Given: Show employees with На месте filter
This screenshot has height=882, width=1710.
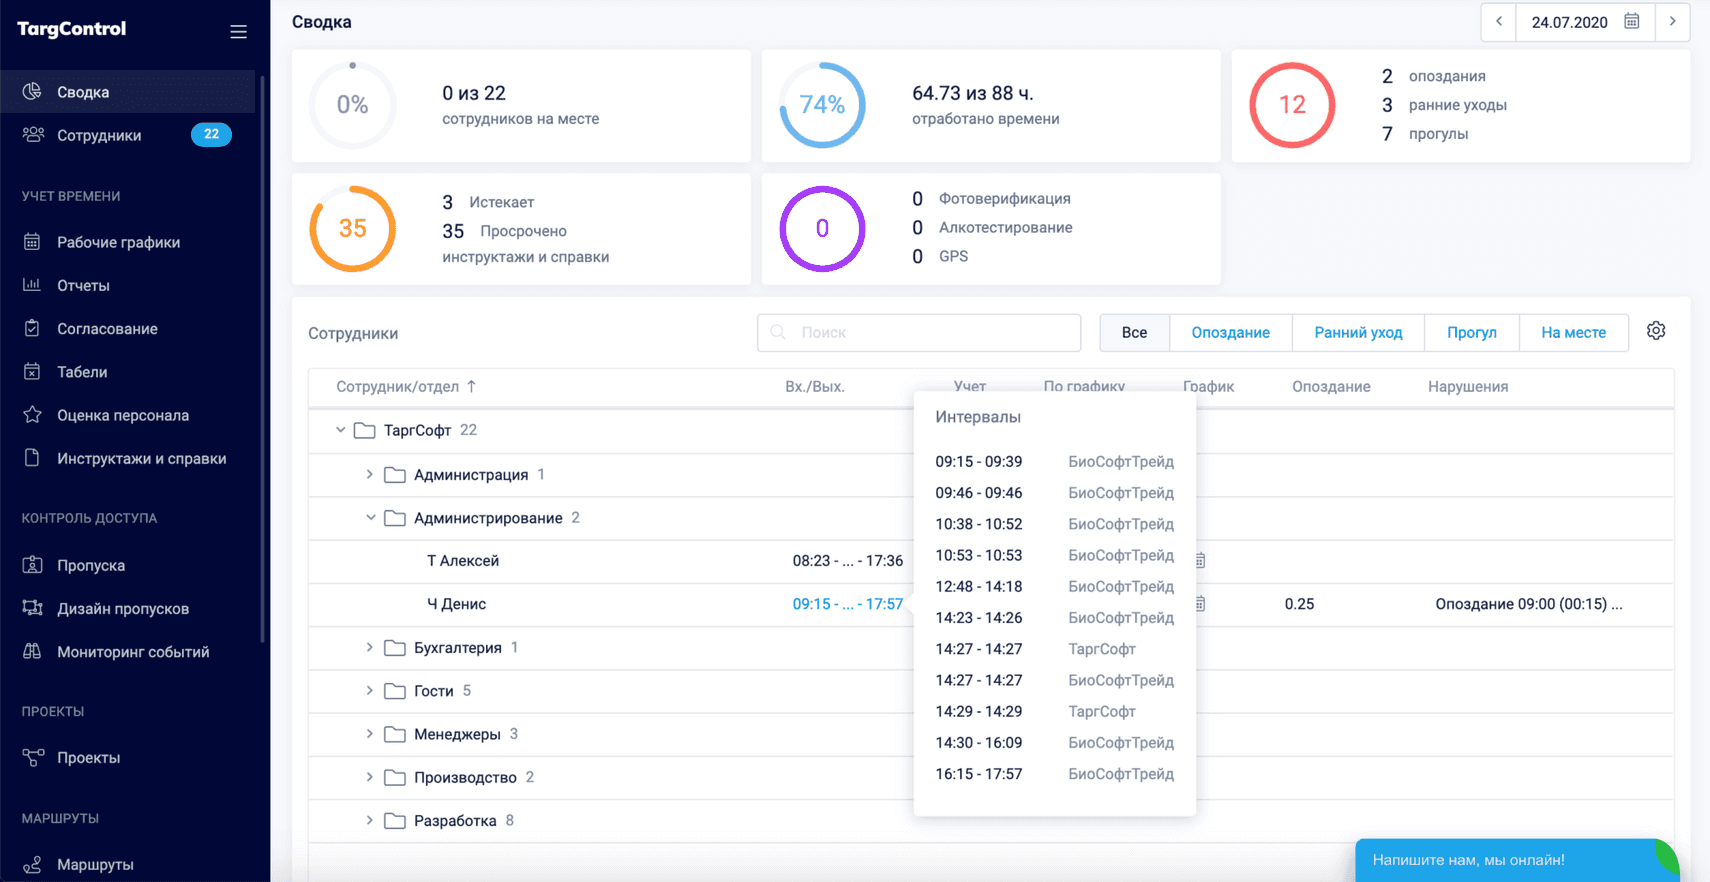Looking at the screenshot, I should (1573, 333).
